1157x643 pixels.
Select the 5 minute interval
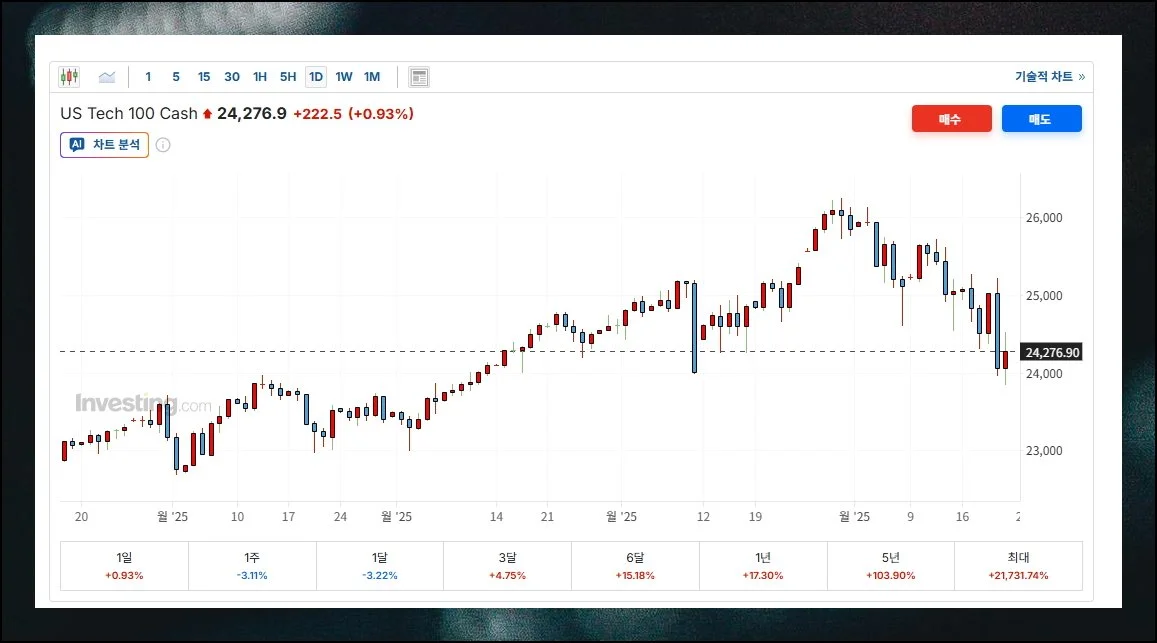(x=176, y=77)
